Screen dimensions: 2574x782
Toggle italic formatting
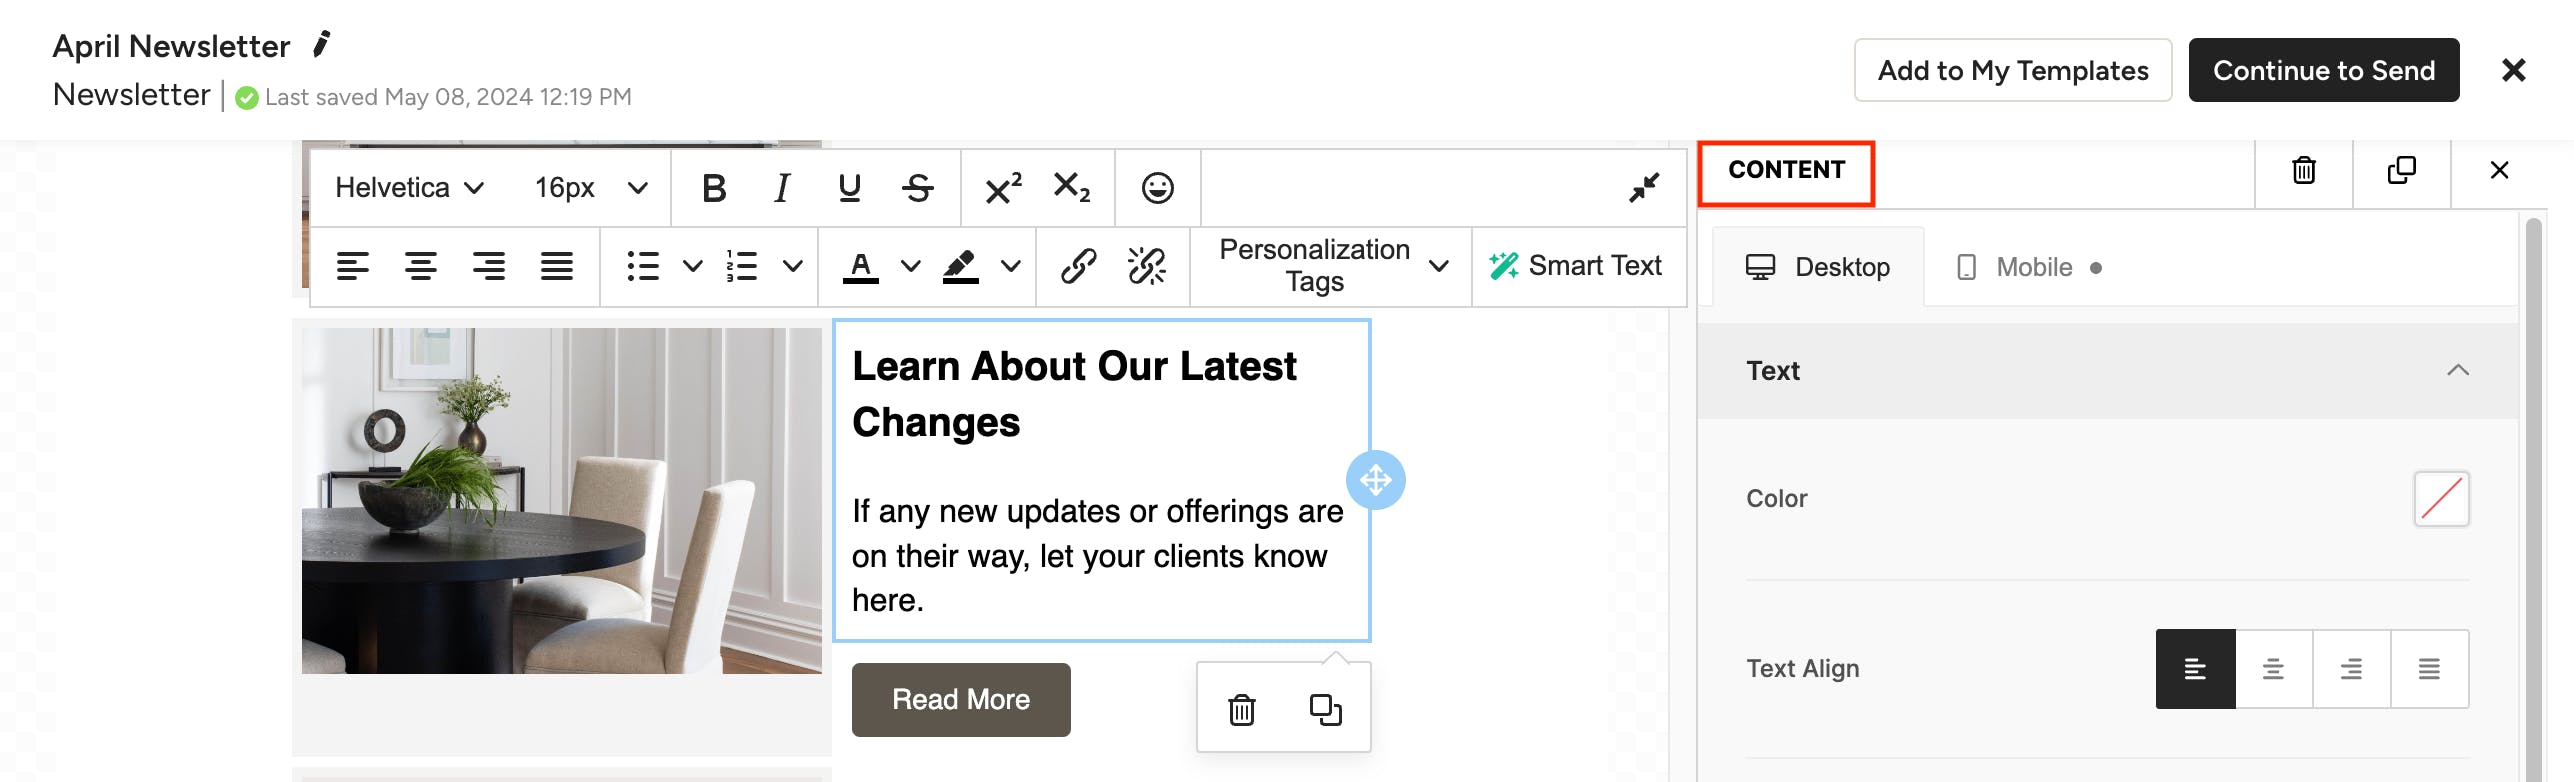781,188
